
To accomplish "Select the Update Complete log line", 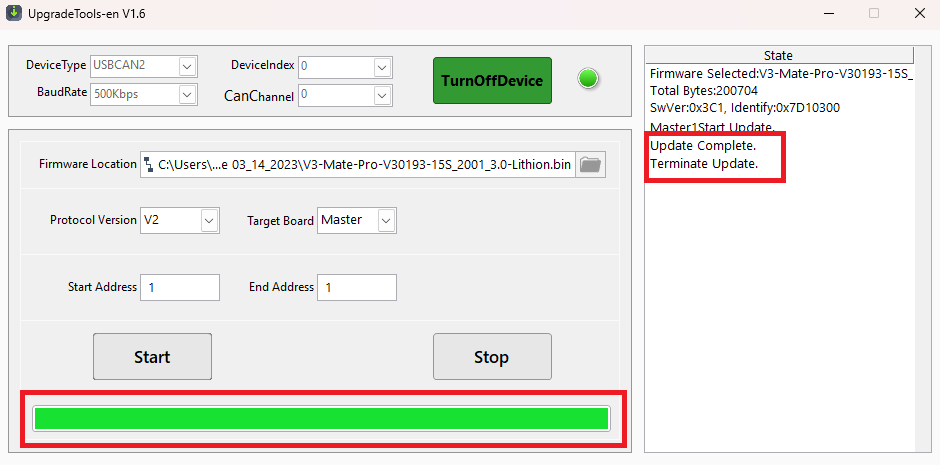I will (703, 146).
